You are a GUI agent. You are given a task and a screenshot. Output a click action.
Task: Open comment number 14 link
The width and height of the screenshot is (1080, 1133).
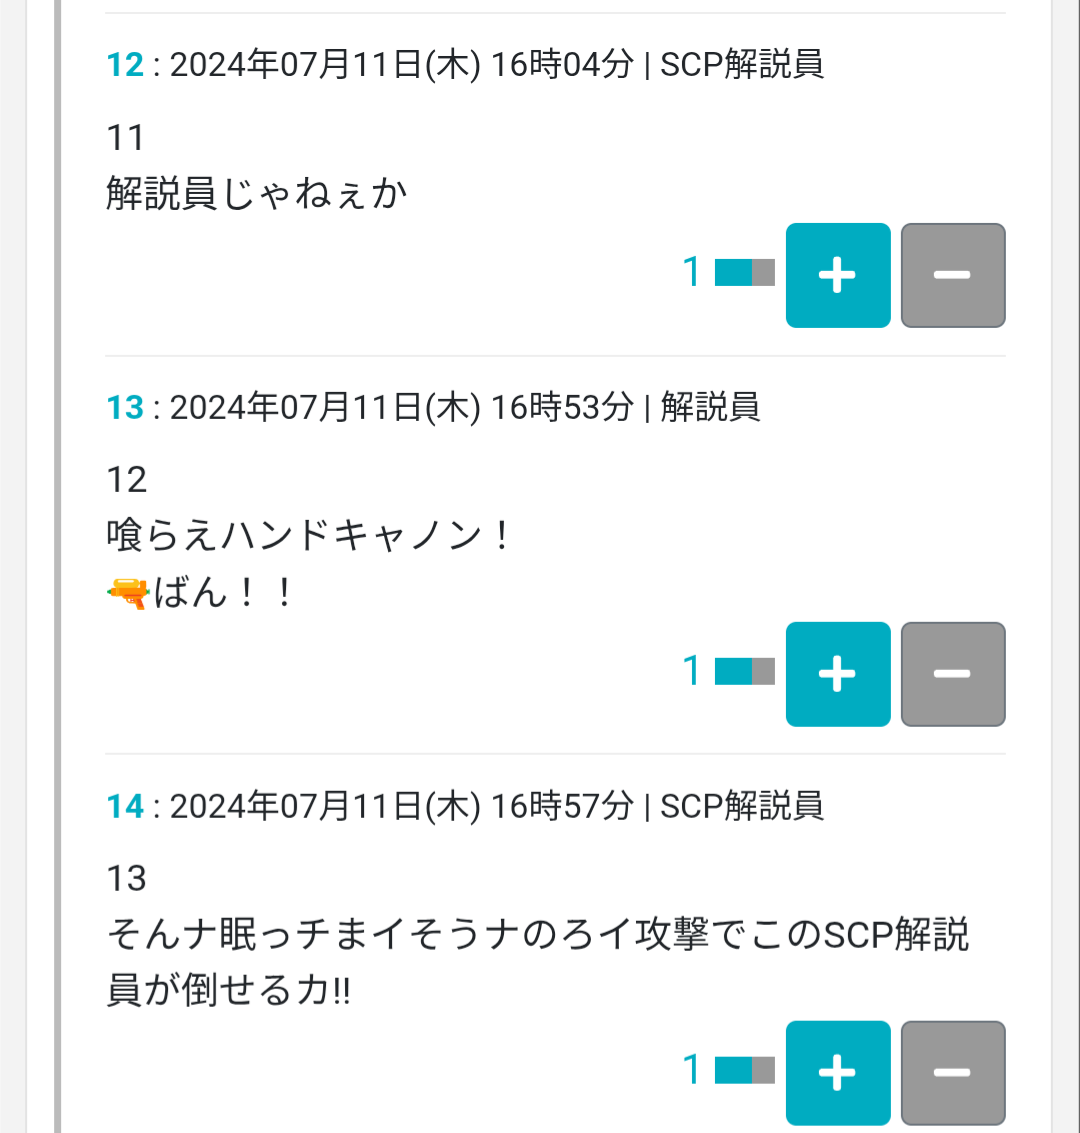tap(125, 806)
